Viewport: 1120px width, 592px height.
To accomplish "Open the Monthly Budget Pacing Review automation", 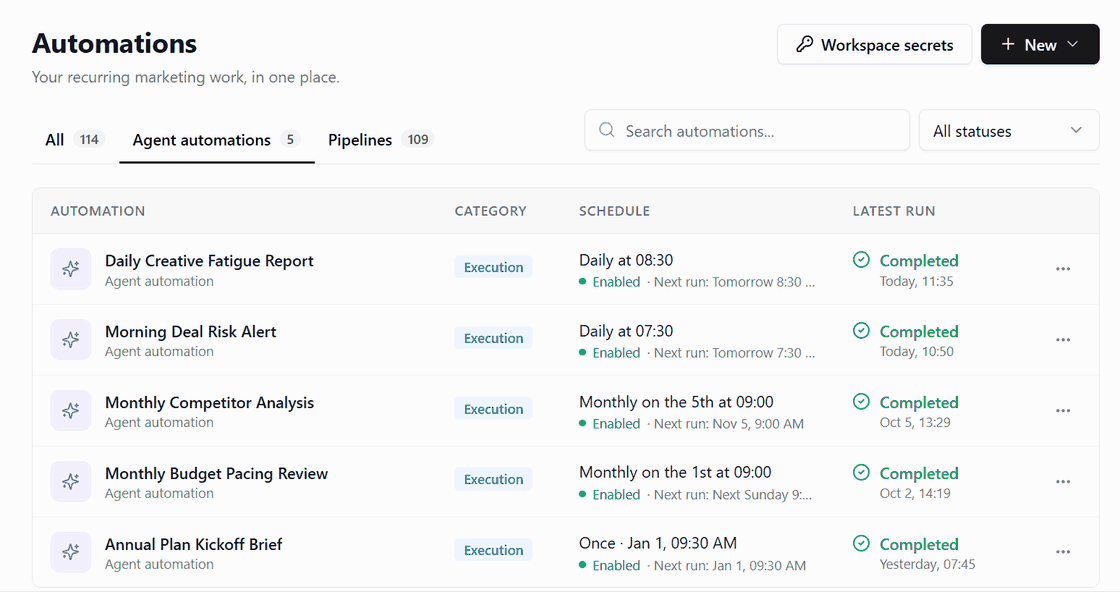I will point(216,473).
